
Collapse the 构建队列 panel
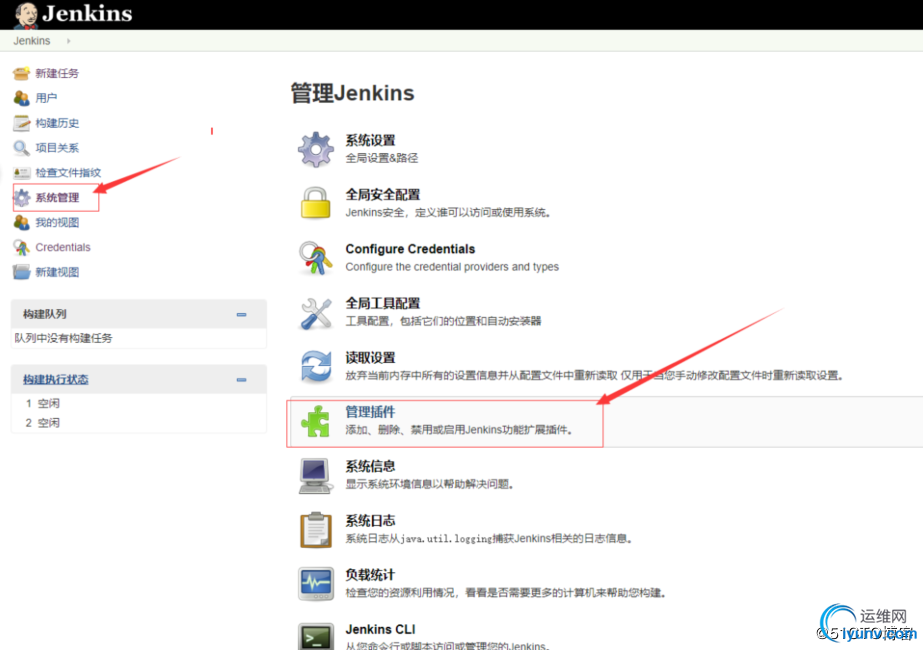241,315
